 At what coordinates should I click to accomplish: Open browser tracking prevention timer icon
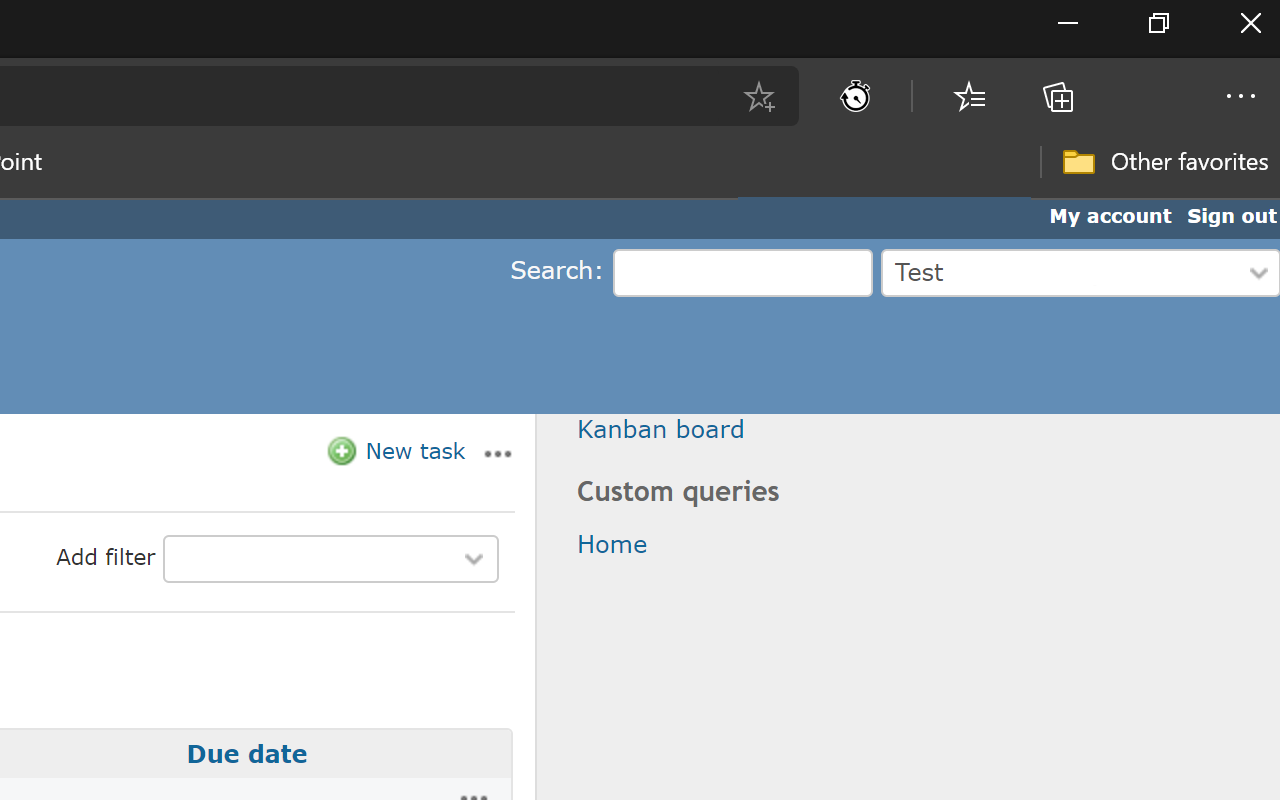click(855, 97)
